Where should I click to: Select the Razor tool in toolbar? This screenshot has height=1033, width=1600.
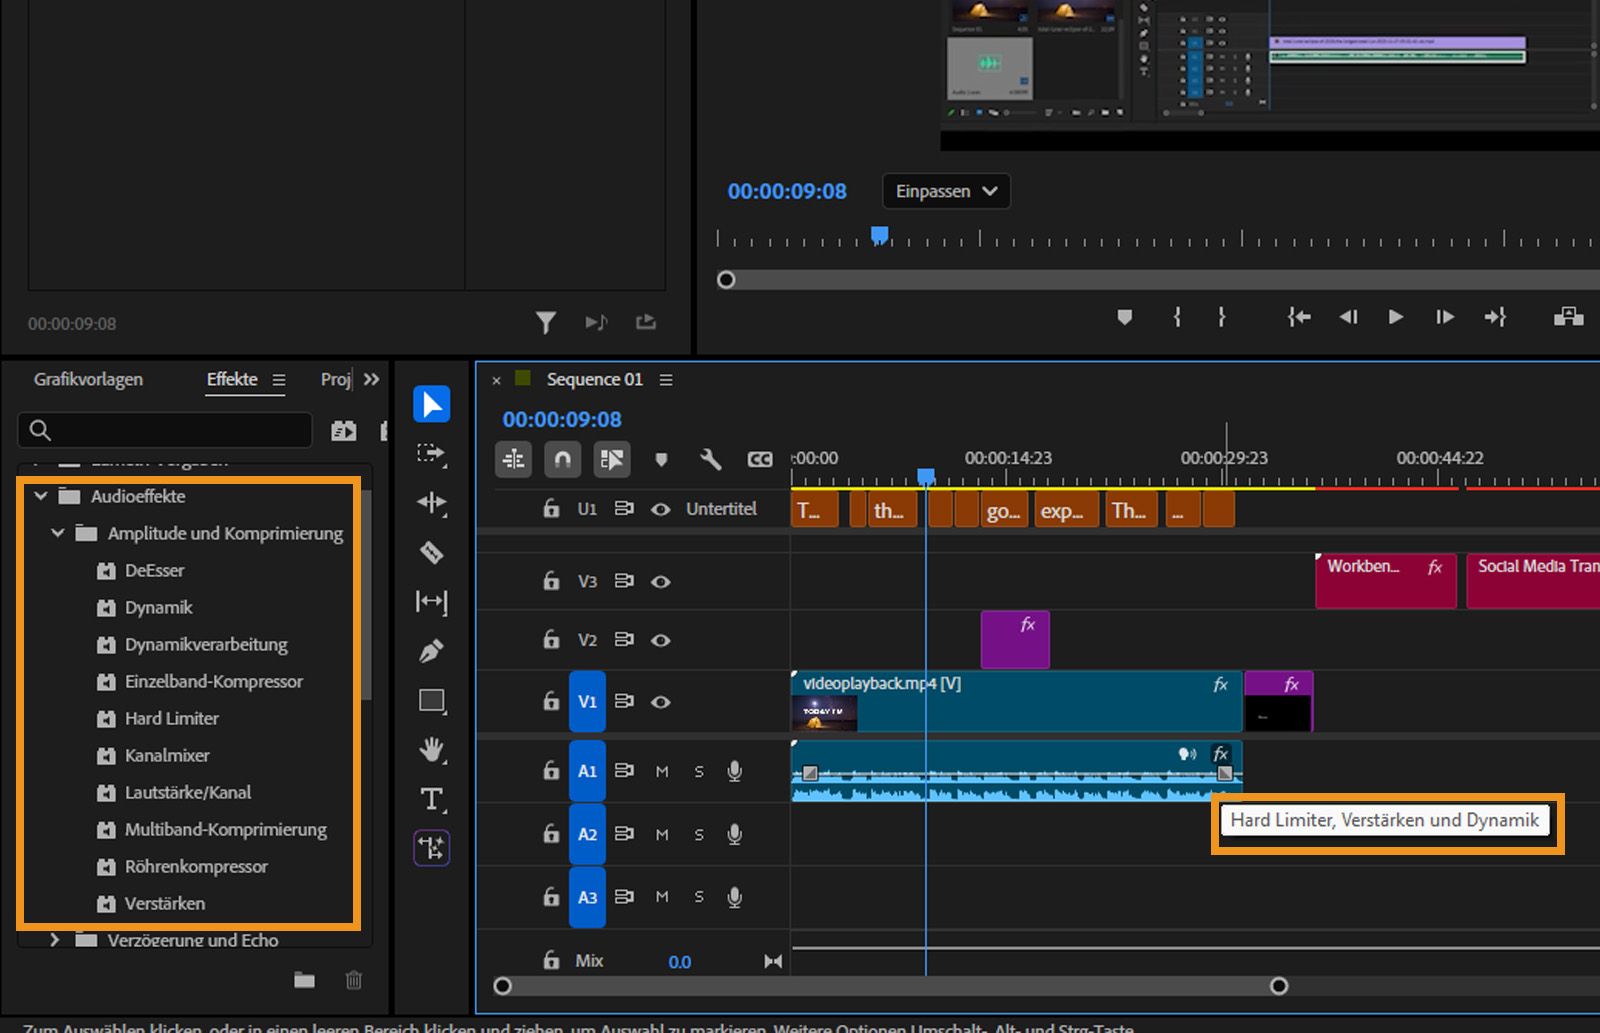[431, 552]
